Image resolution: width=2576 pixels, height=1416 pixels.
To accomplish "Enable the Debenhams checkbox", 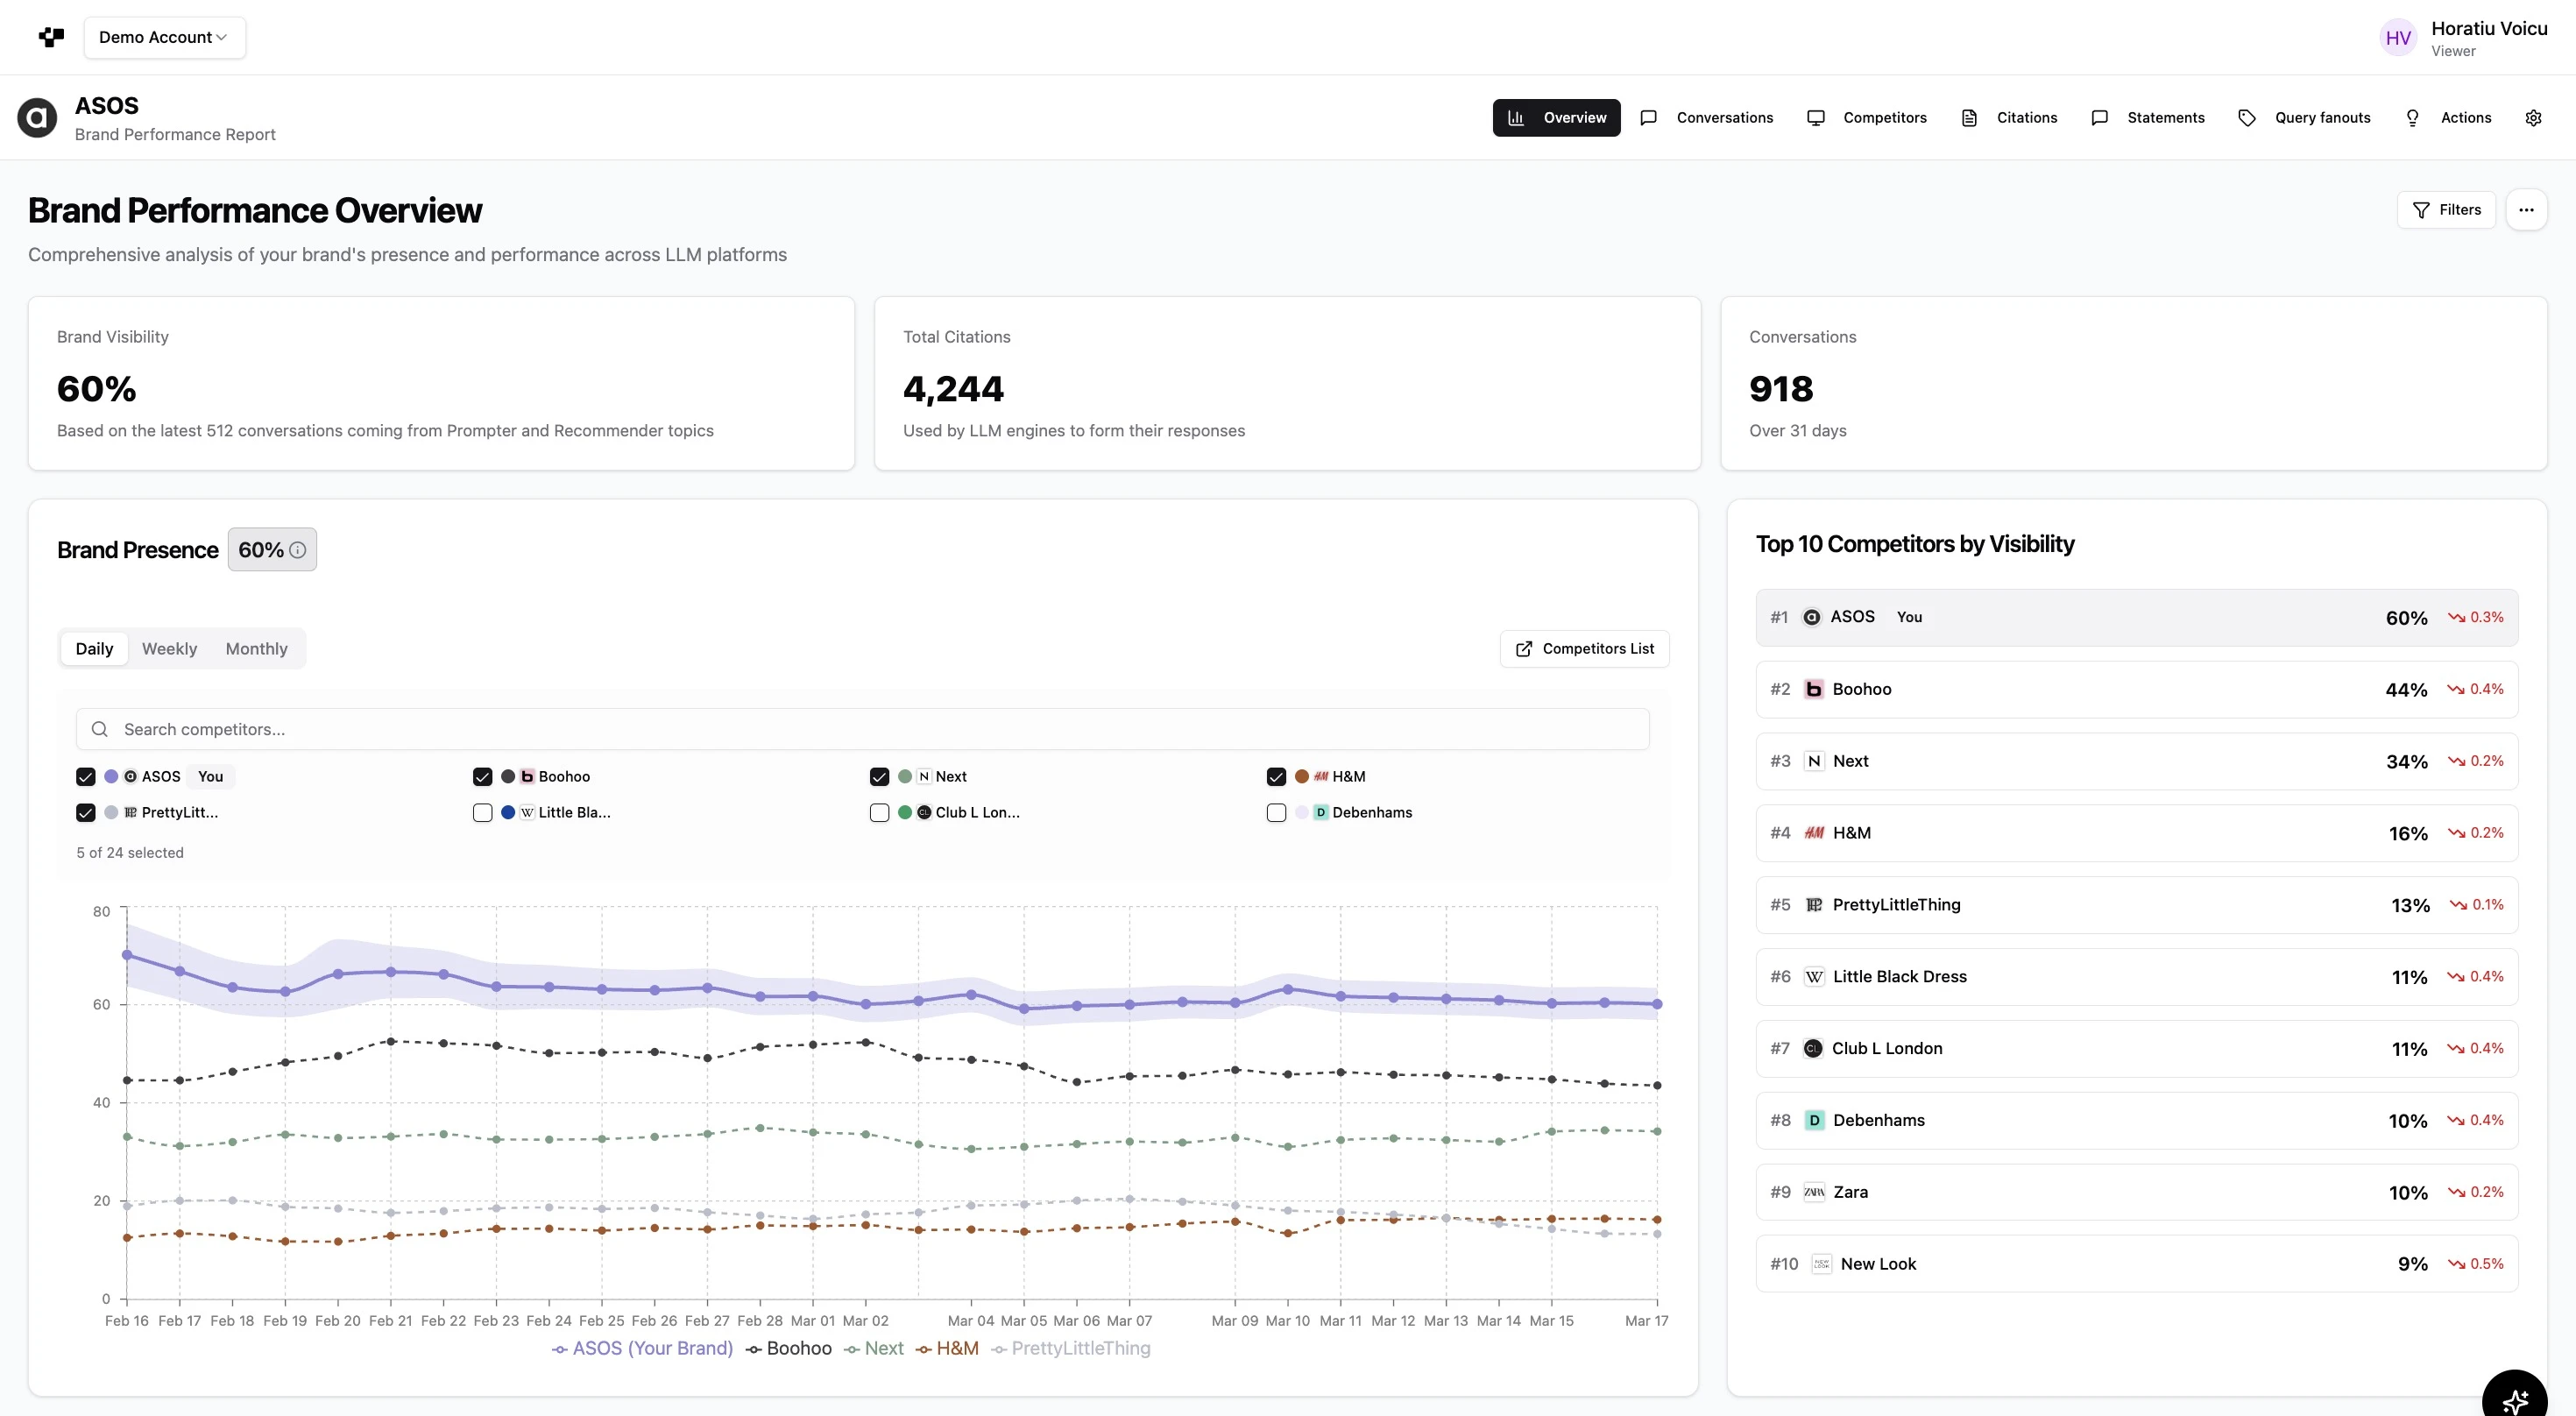I will pyautogui.click(x=1276, y=813).
